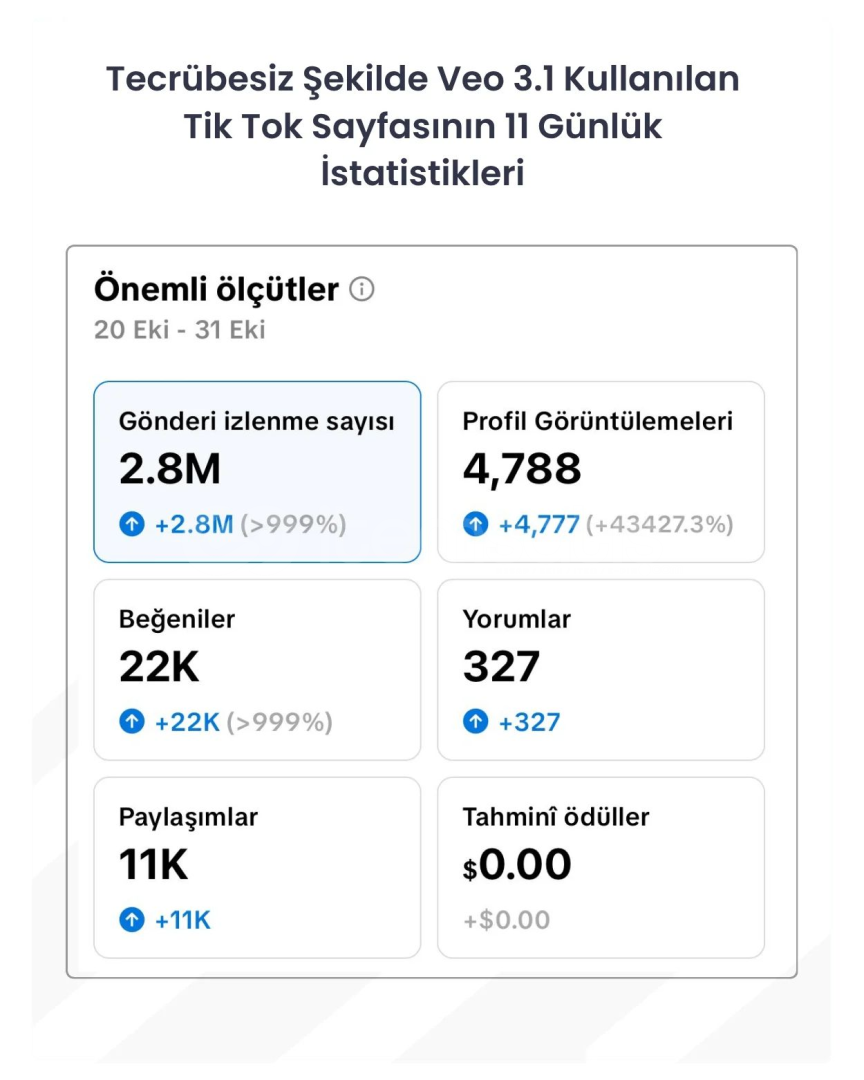Screen dimensions: 864x1080
Task: Click the +22K likes change figure
Action: (187, 722)
